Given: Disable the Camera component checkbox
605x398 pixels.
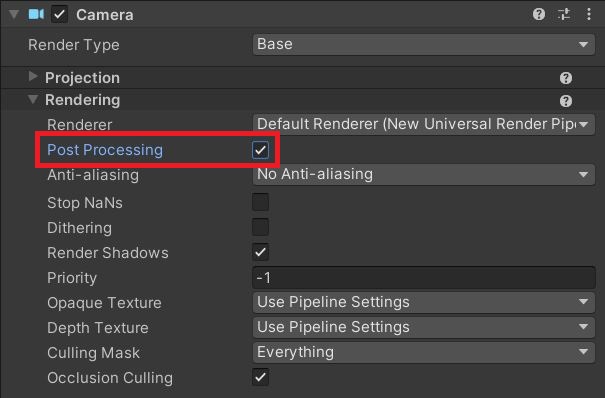Looking at the screenshot, I should coord(59,15).
